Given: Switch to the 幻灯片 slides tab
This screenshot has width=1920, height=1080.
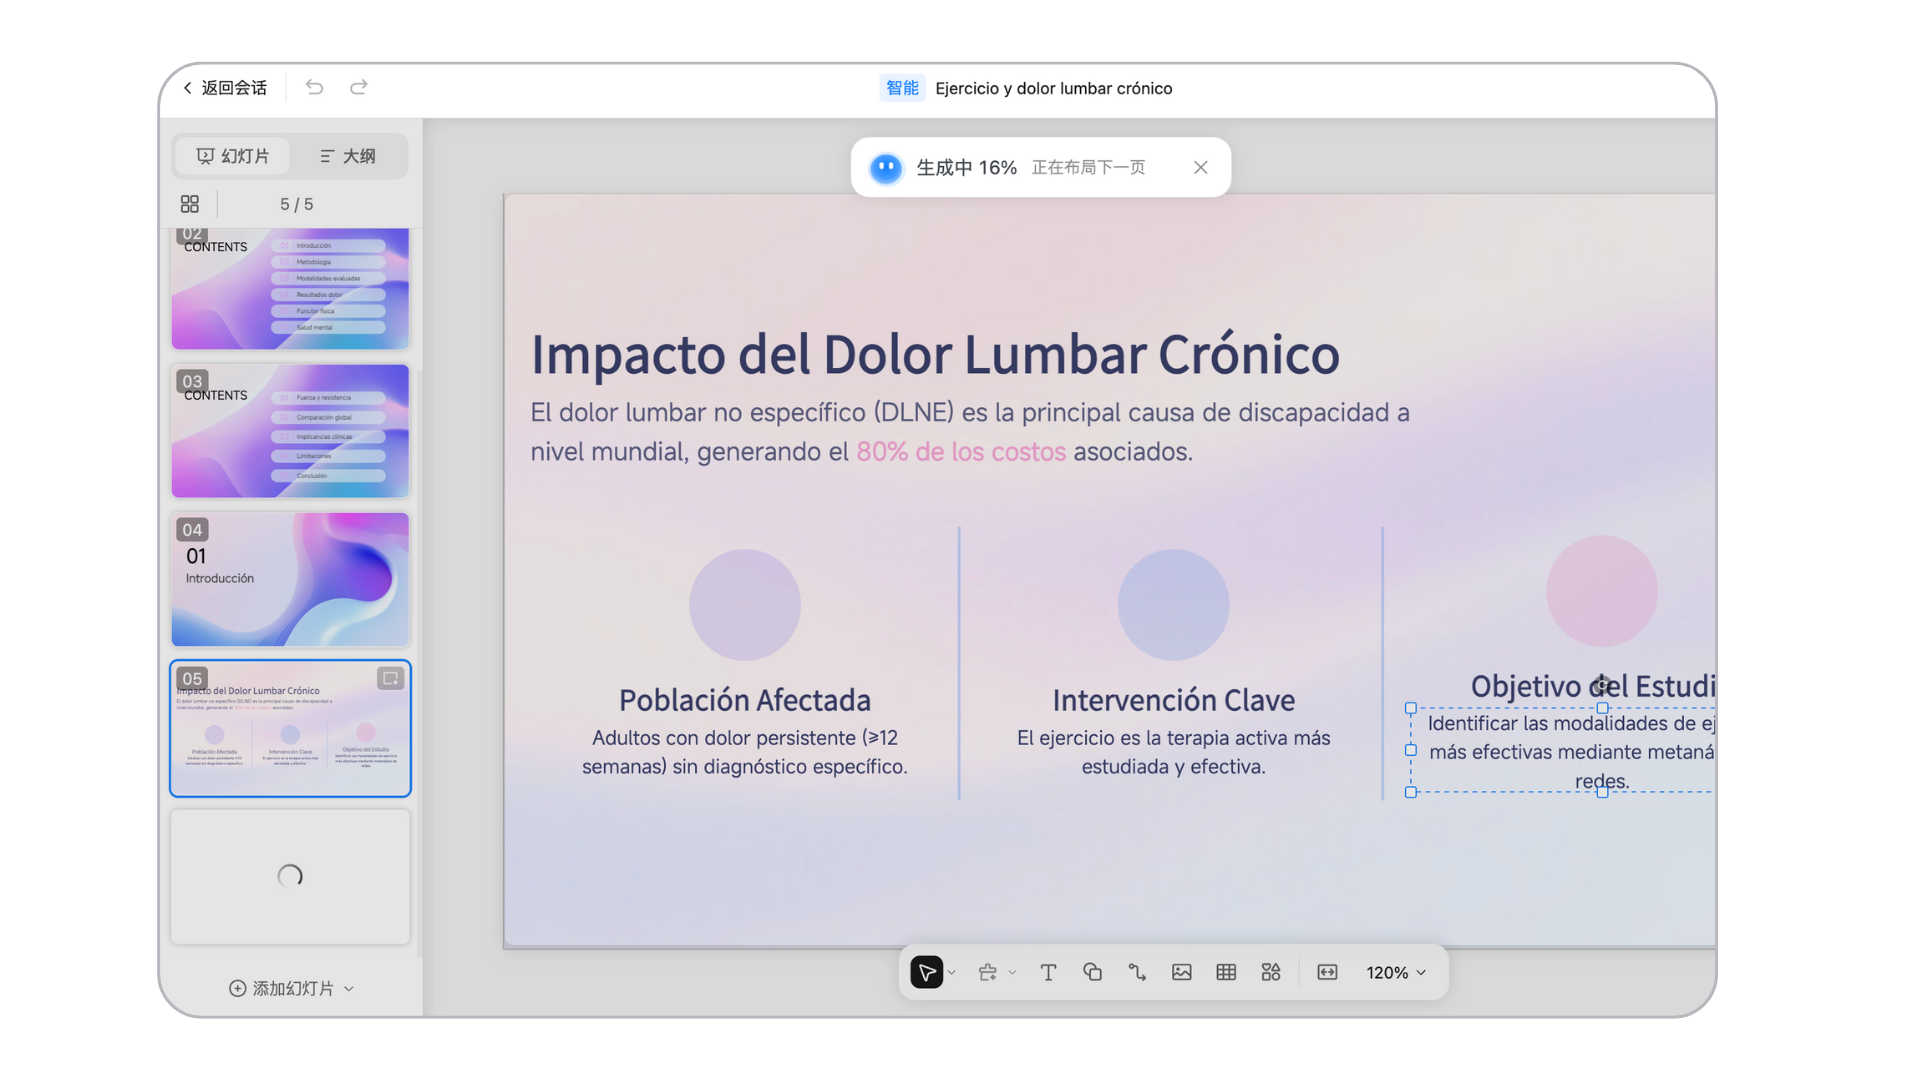Looking at the screenshot, I should click(x=233, y=156).
